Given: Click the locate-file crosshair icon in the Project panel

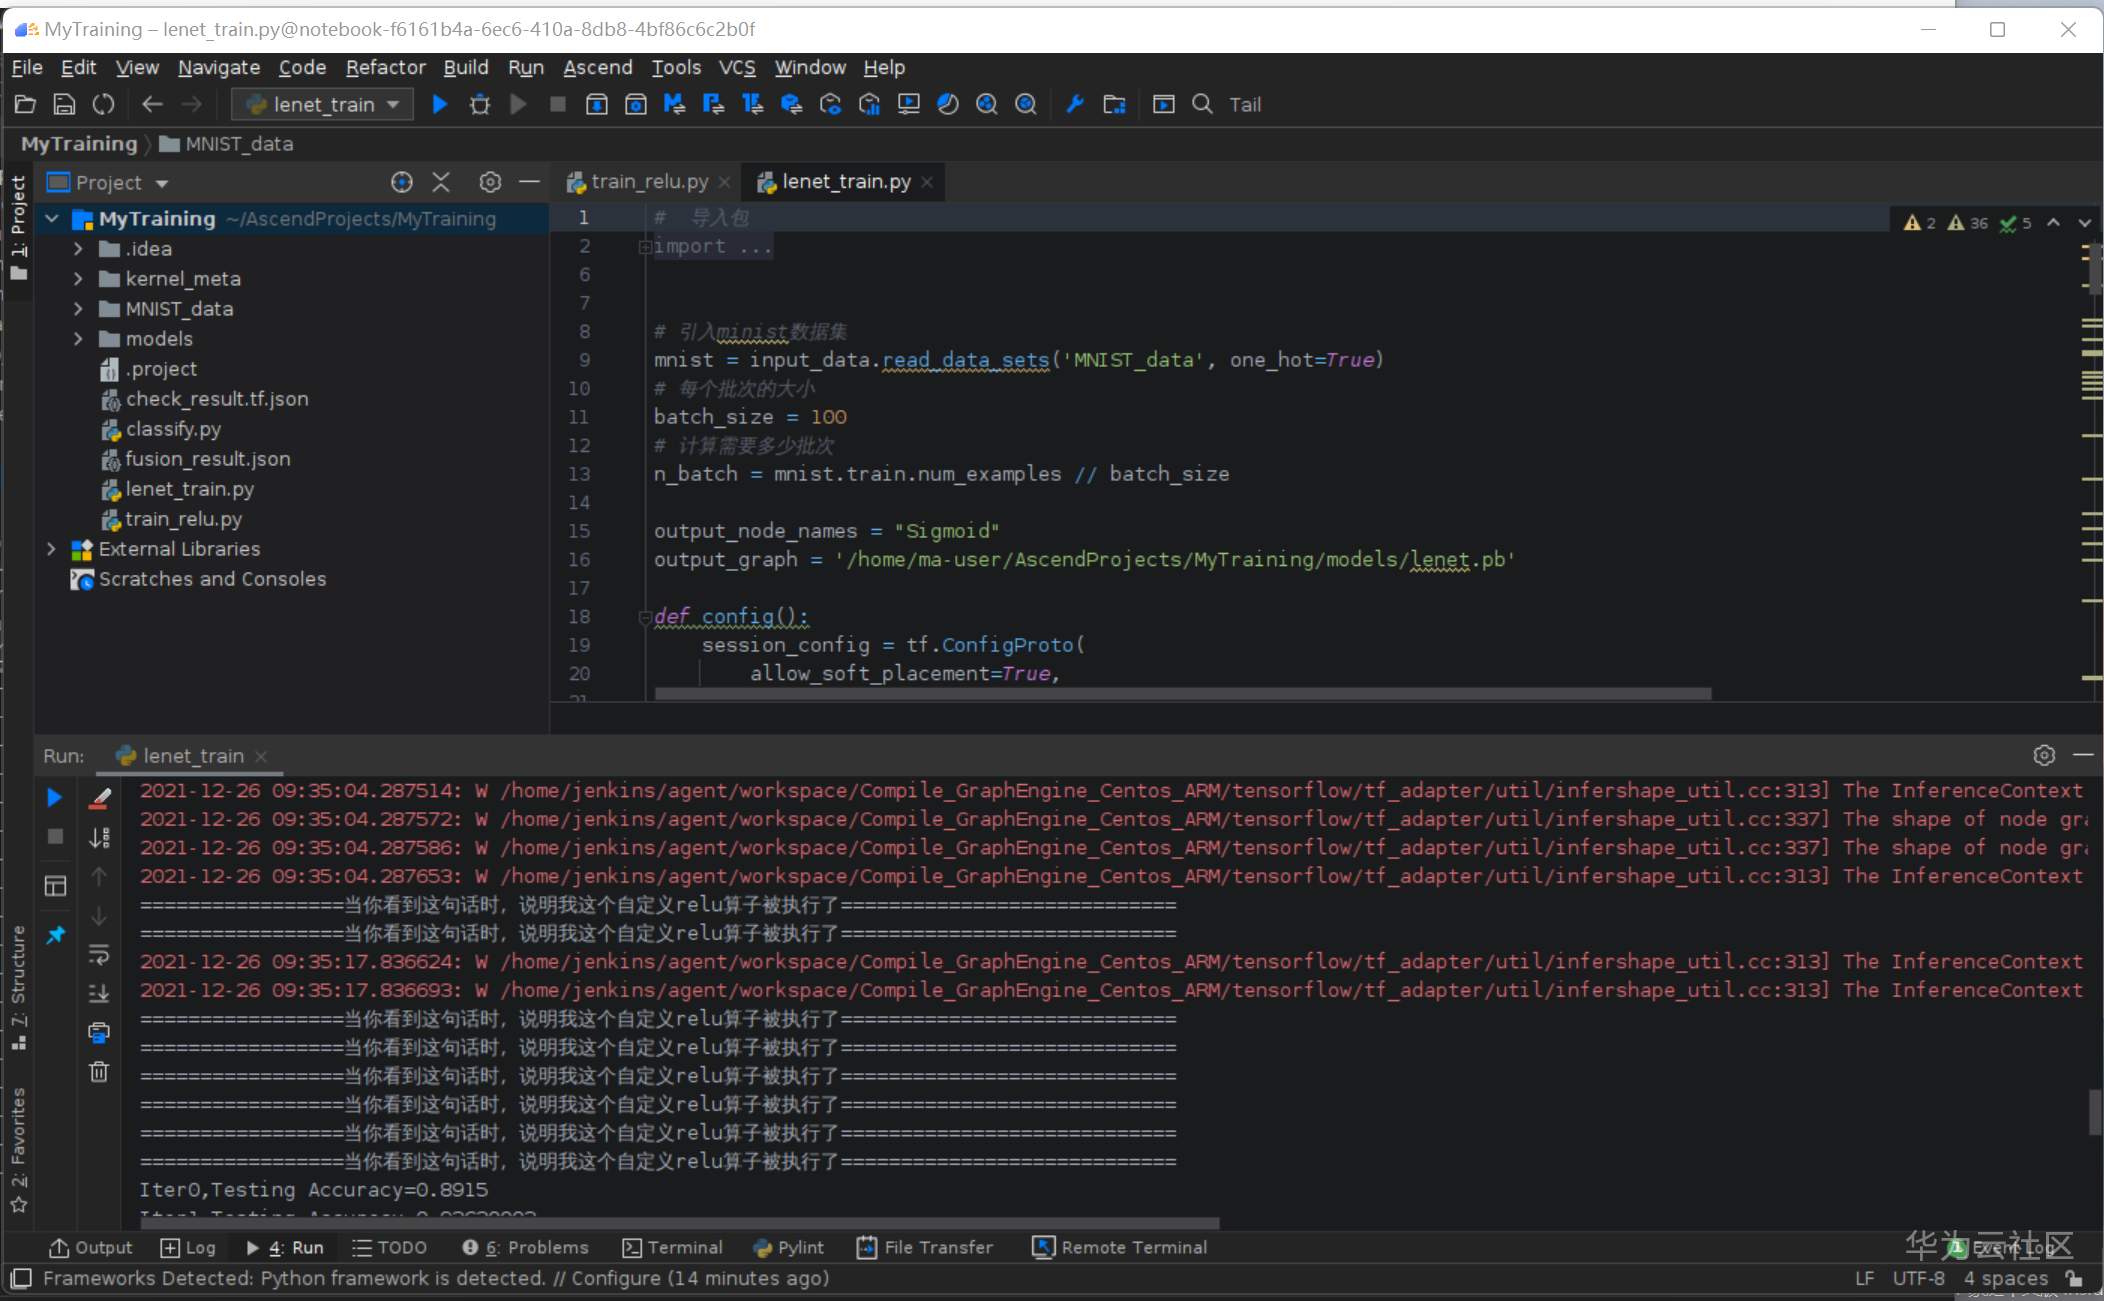Looking at the screenshot, I should (x=402, y=182).
